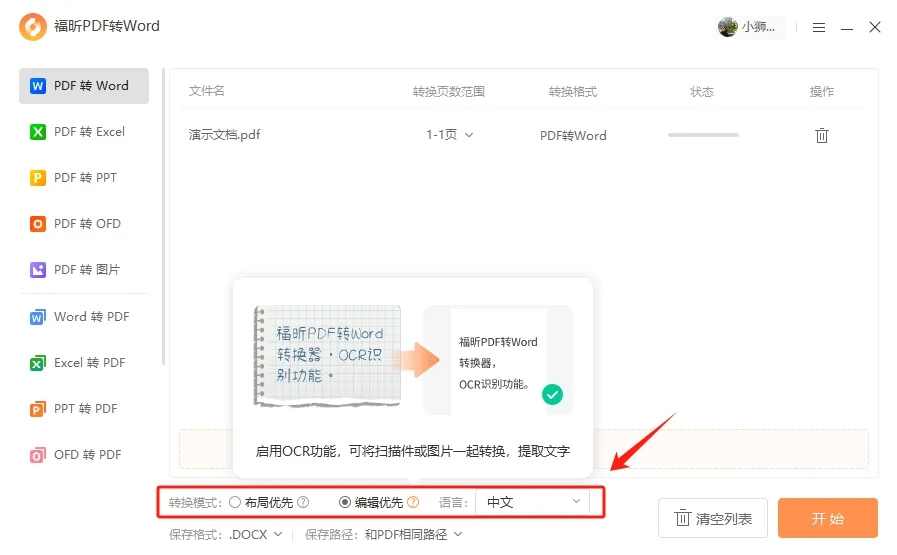Click the 转换格式 column header

pos(573,92)
